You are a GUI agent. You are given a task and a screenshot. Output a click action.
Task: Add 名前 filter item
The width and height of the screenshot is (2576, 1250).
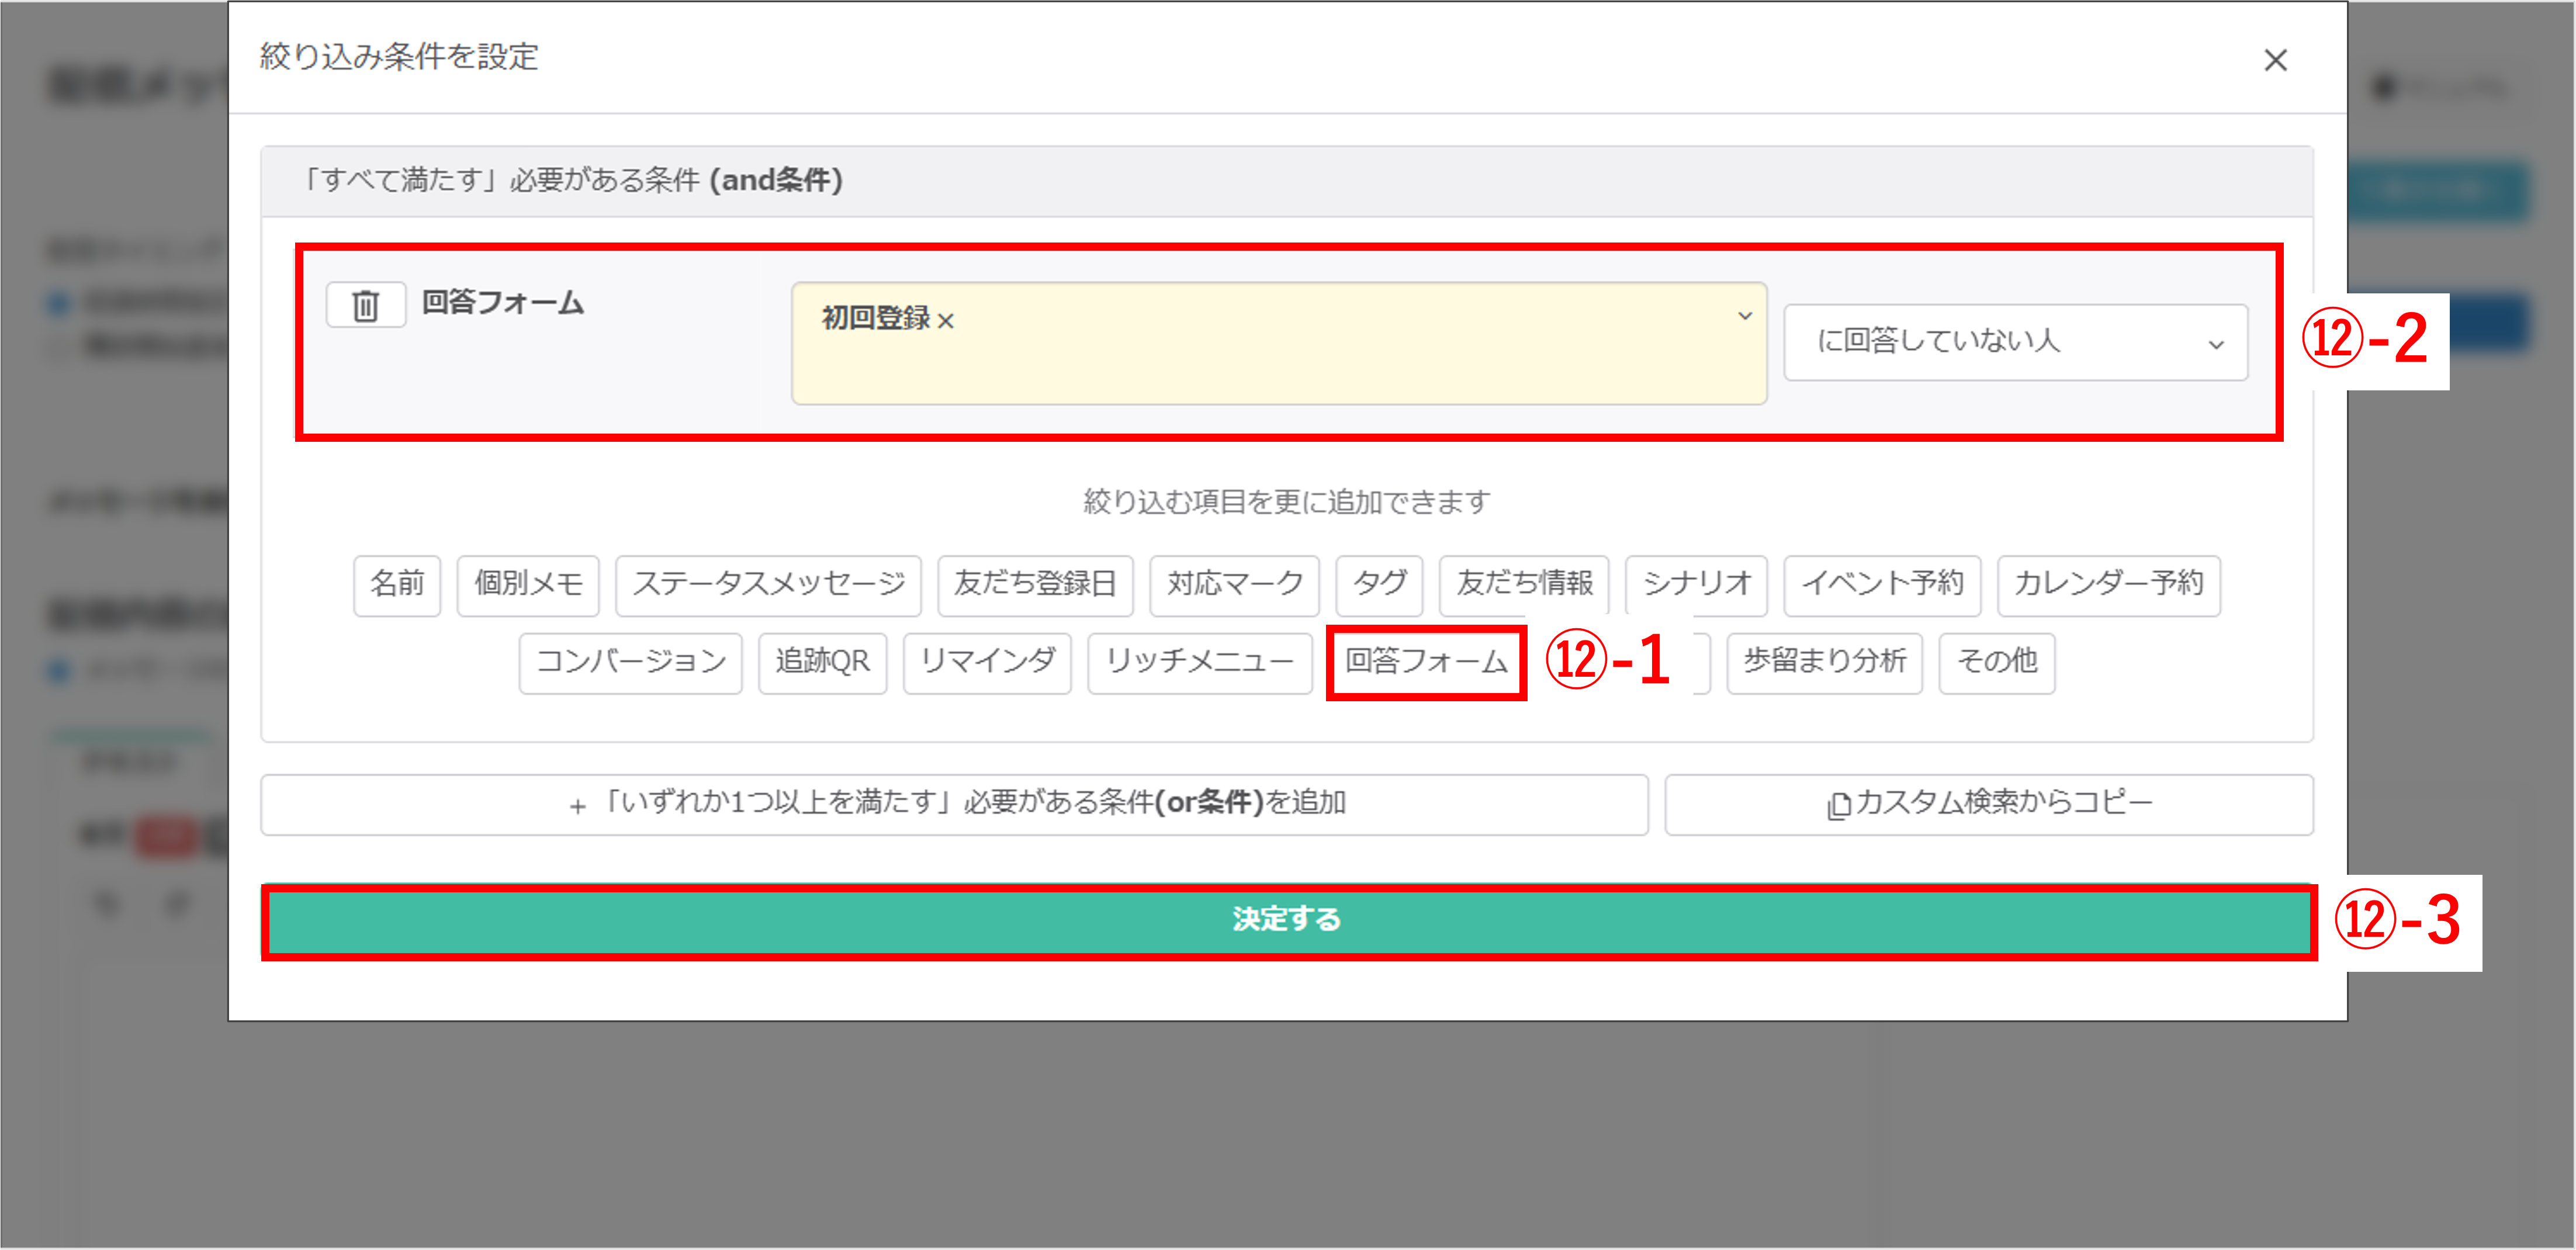(x=397, y=584)
